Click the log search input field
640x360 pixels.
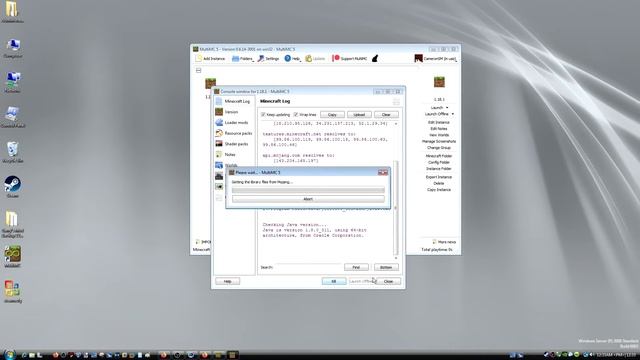[x=308, y=267]
